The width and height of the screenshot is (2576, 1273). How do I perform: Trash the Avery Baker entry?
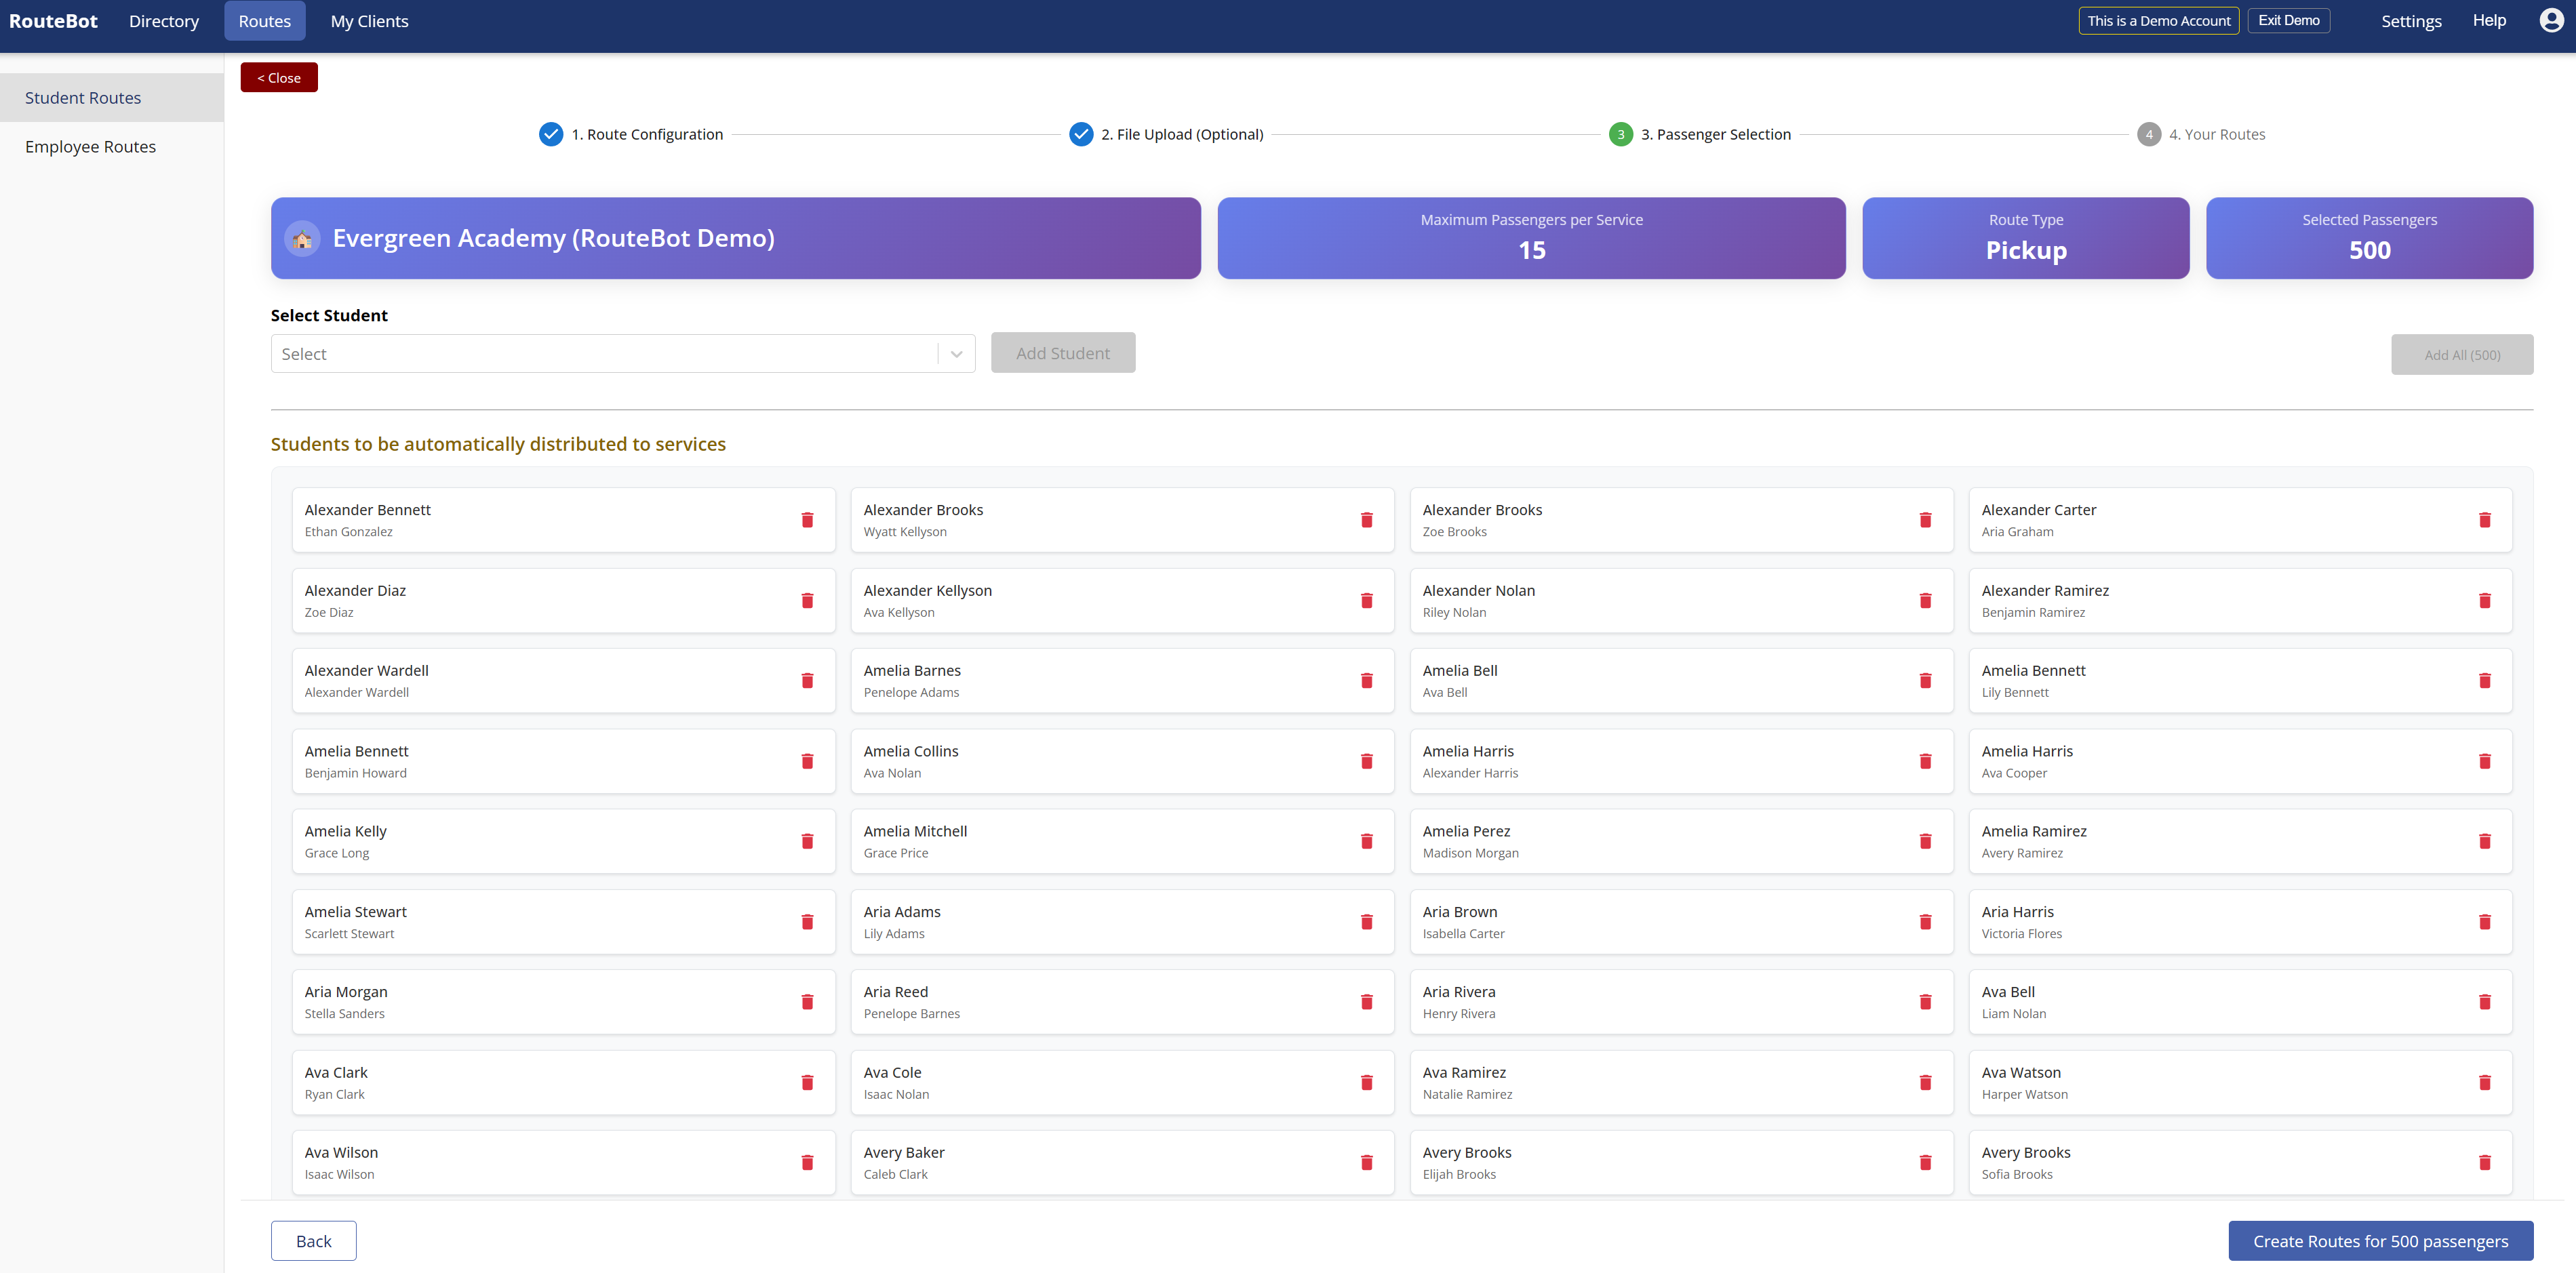[1366, 1162]
